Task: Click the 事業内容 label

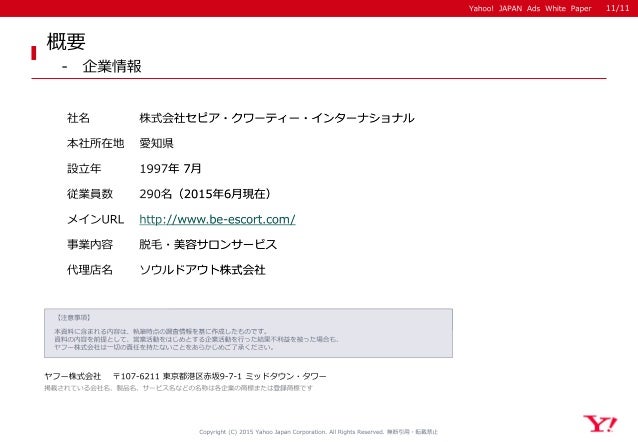Action: tap(90, 245)
